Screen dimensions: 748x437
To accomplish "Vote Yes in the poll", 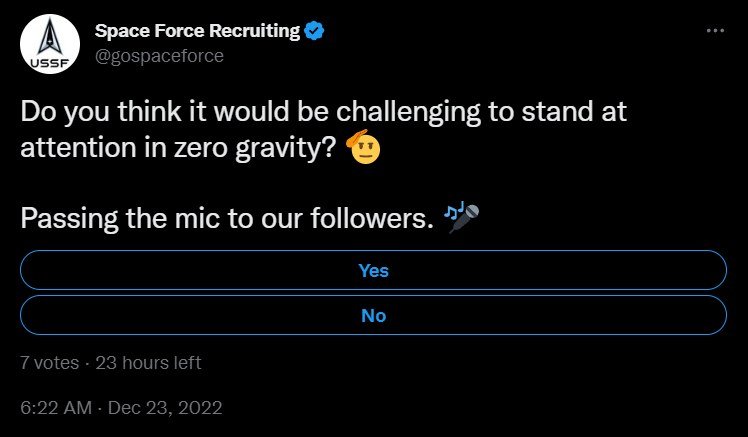I will 374,270.
